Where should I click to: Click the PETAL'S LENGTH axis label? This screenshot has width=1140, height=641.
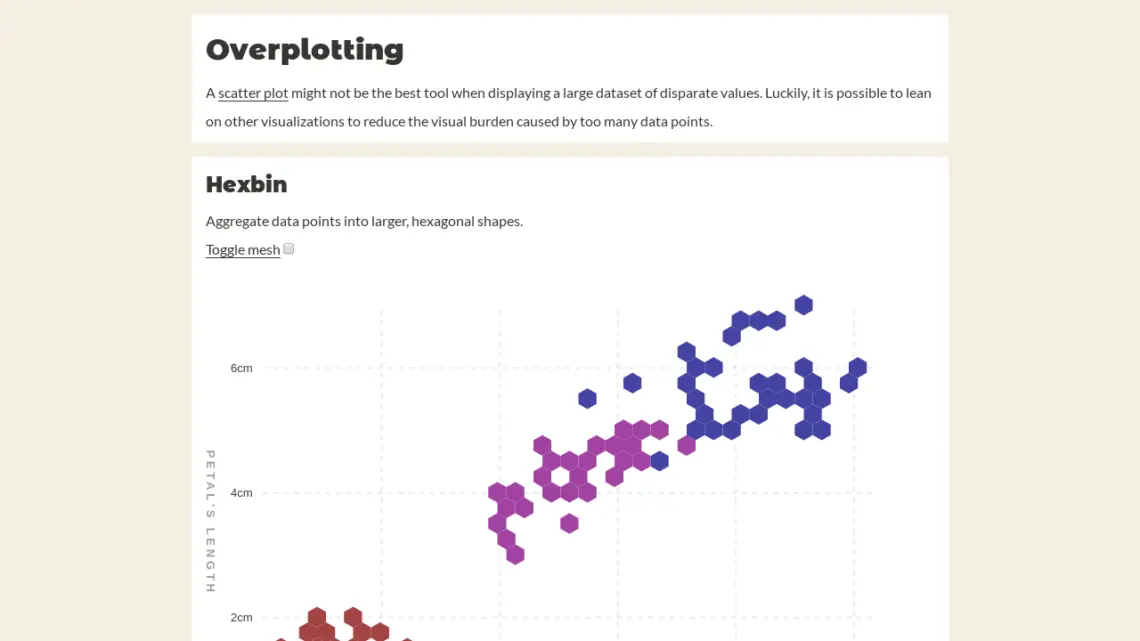(209, 517)
